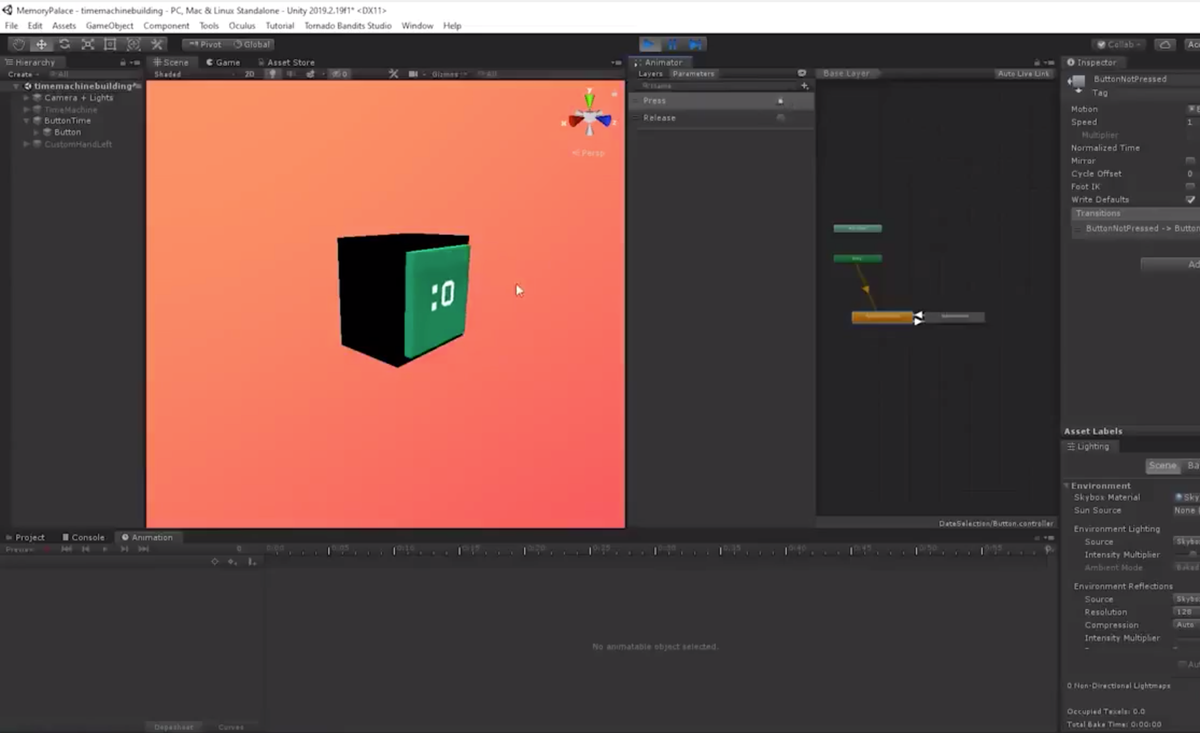Select the Rotate tool

[x=64, y=44]
